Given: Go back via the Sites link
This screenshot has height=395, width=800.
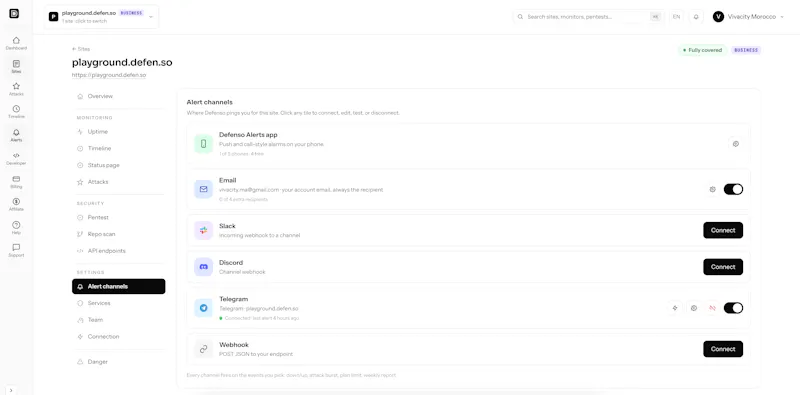Looking at the screenshot, I should [x=81, y=49].
